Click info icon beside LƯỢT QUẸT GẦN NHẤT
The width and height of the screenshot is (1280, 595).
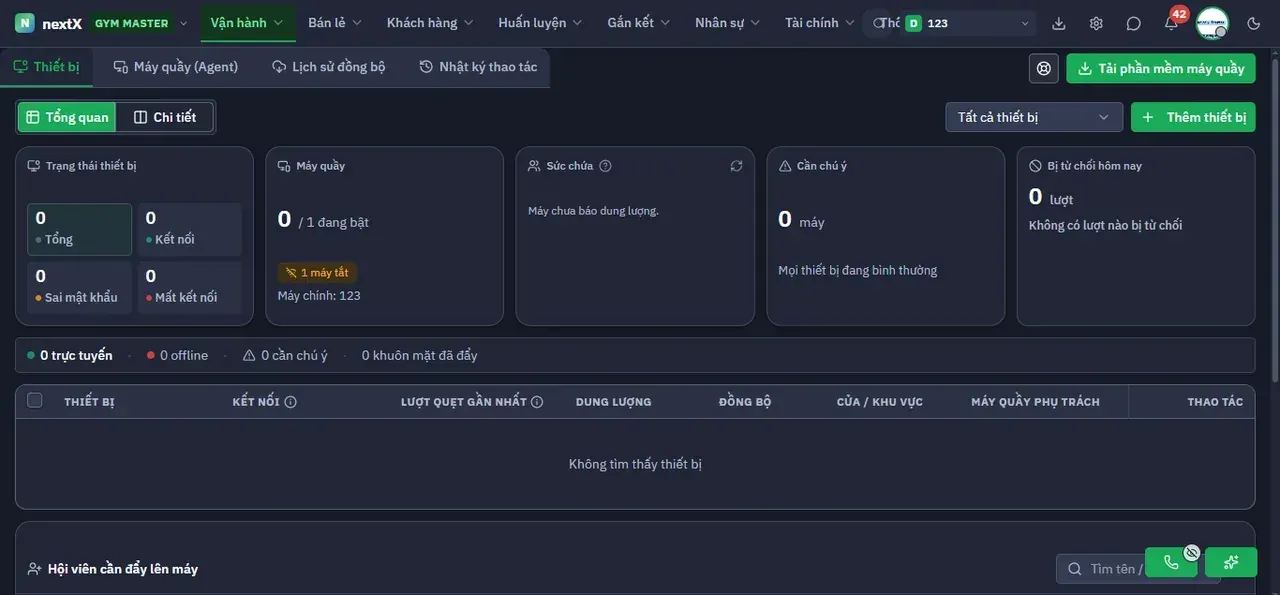[x=537, y=402]
